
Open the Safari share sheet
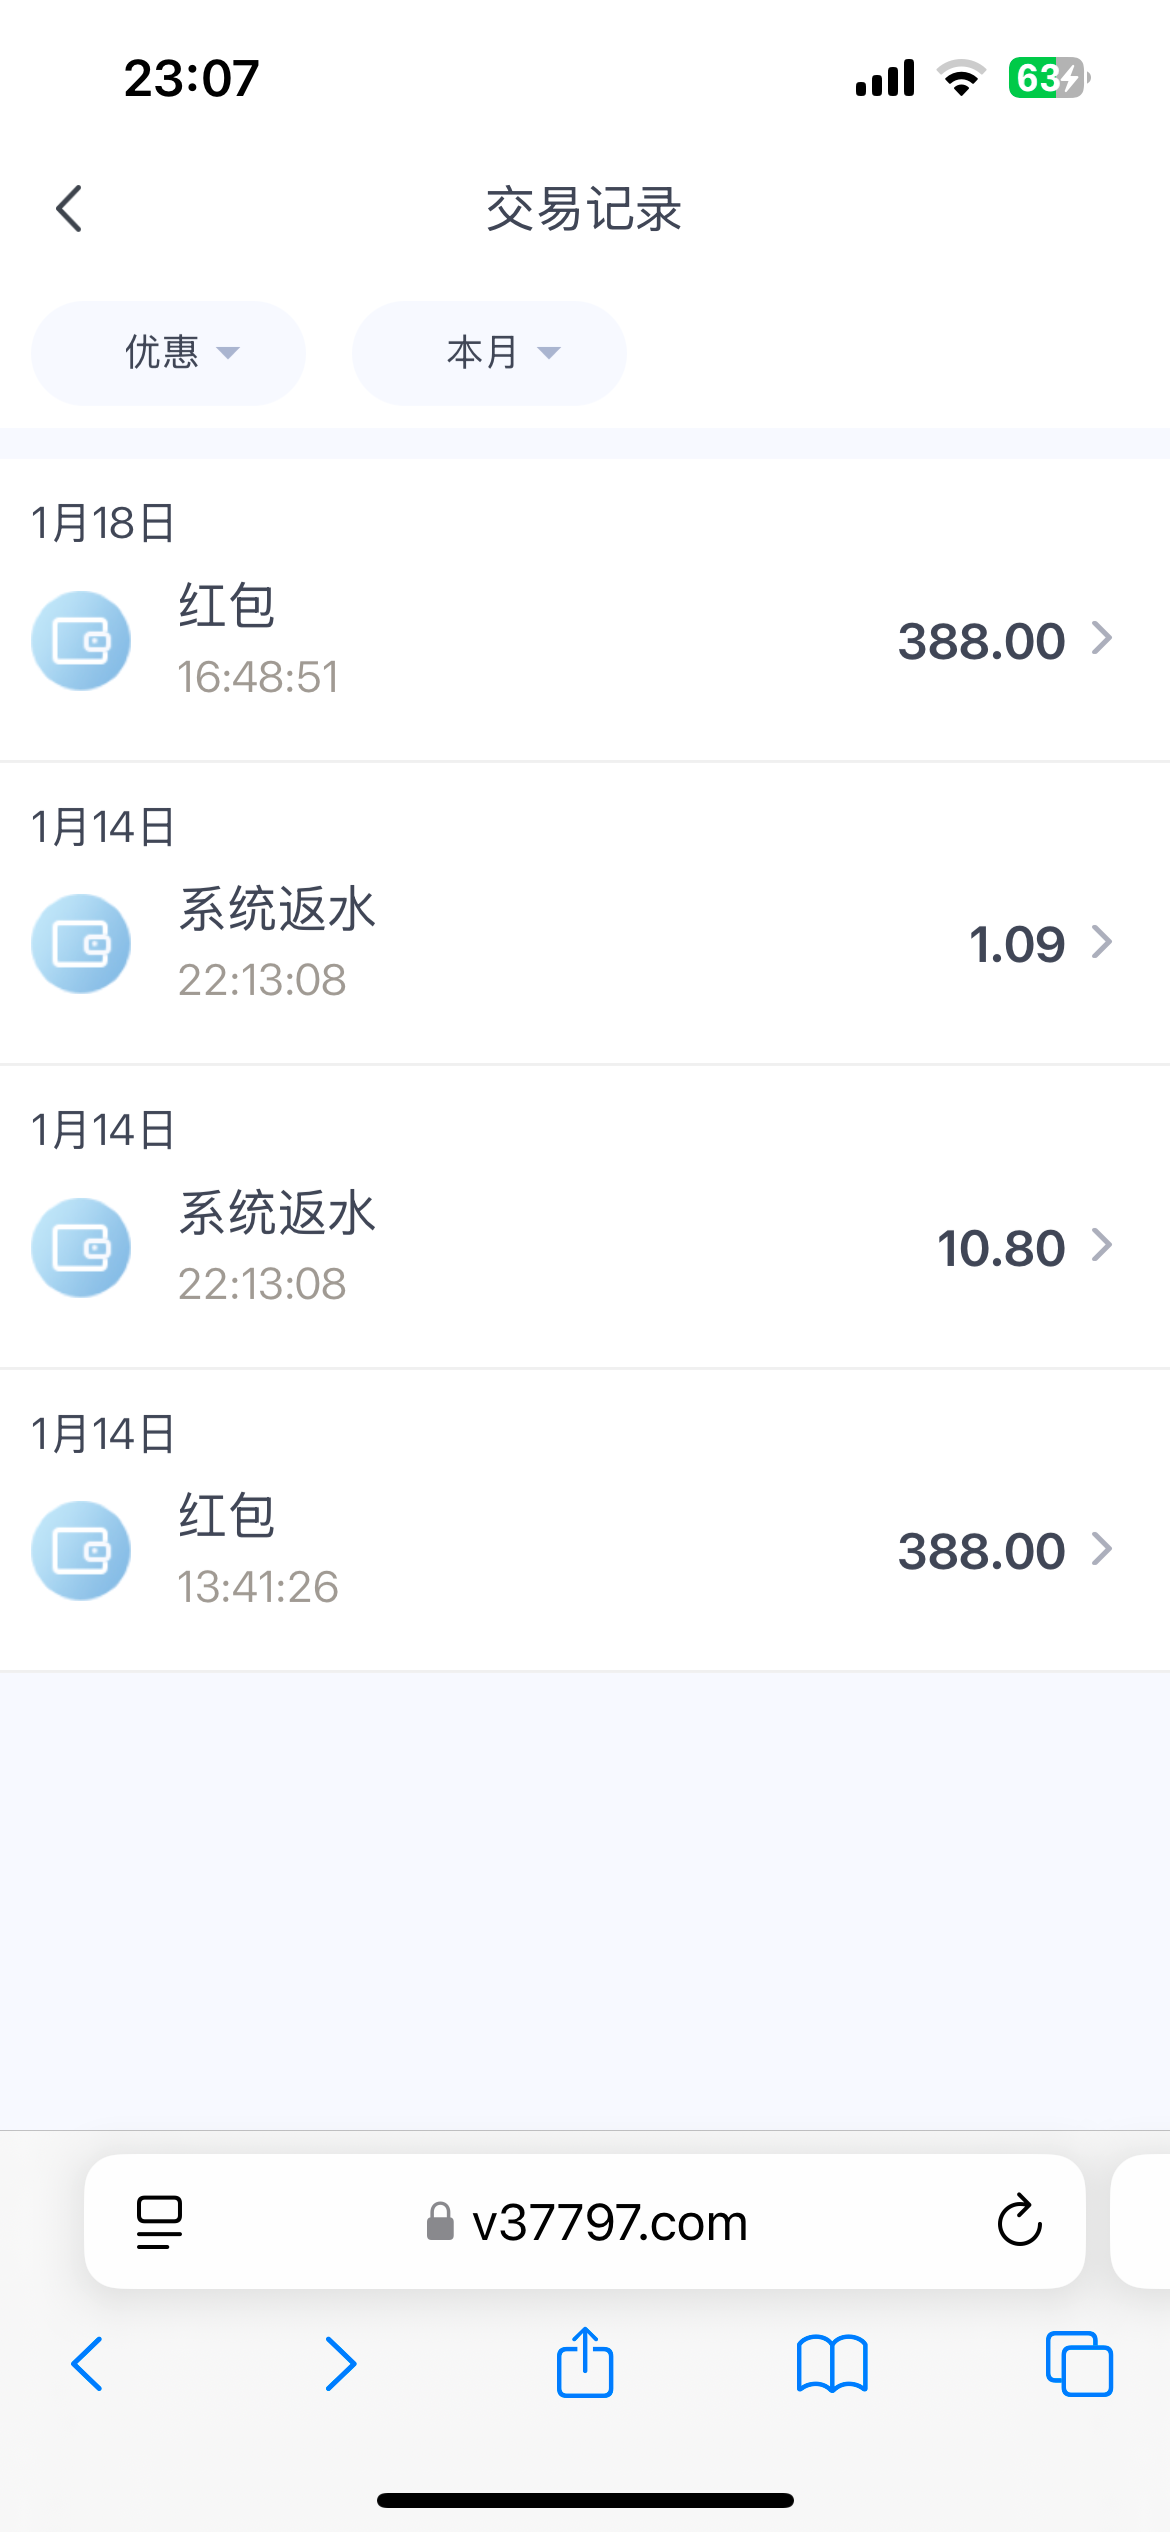point(585,2364)
